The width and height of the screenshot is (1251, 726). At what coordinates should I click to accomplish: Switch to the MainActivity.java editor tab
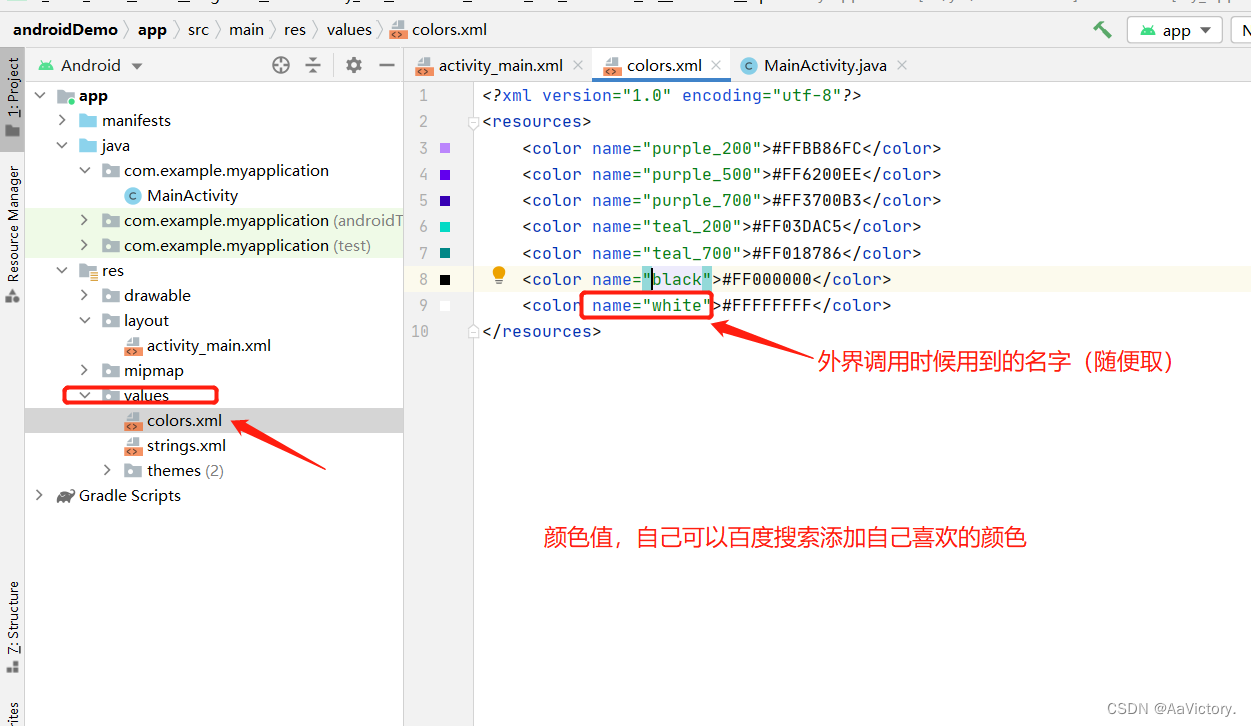coord(825,65)
